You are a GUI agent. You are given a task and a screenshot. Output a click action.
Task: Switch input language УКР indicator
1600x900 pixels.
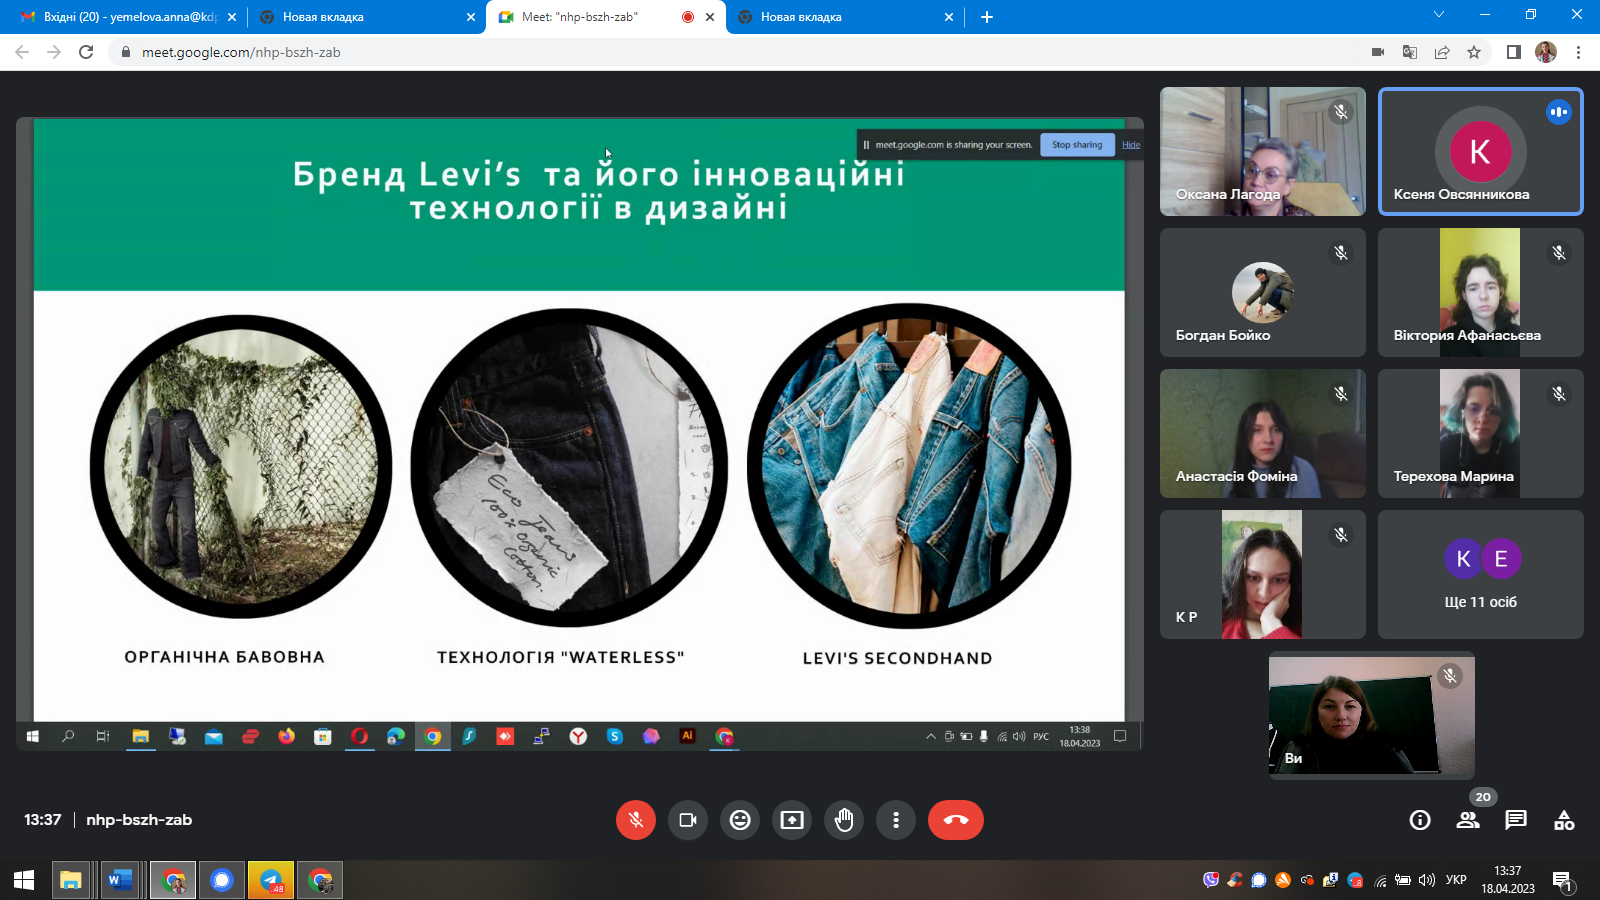click(1456, 880)
